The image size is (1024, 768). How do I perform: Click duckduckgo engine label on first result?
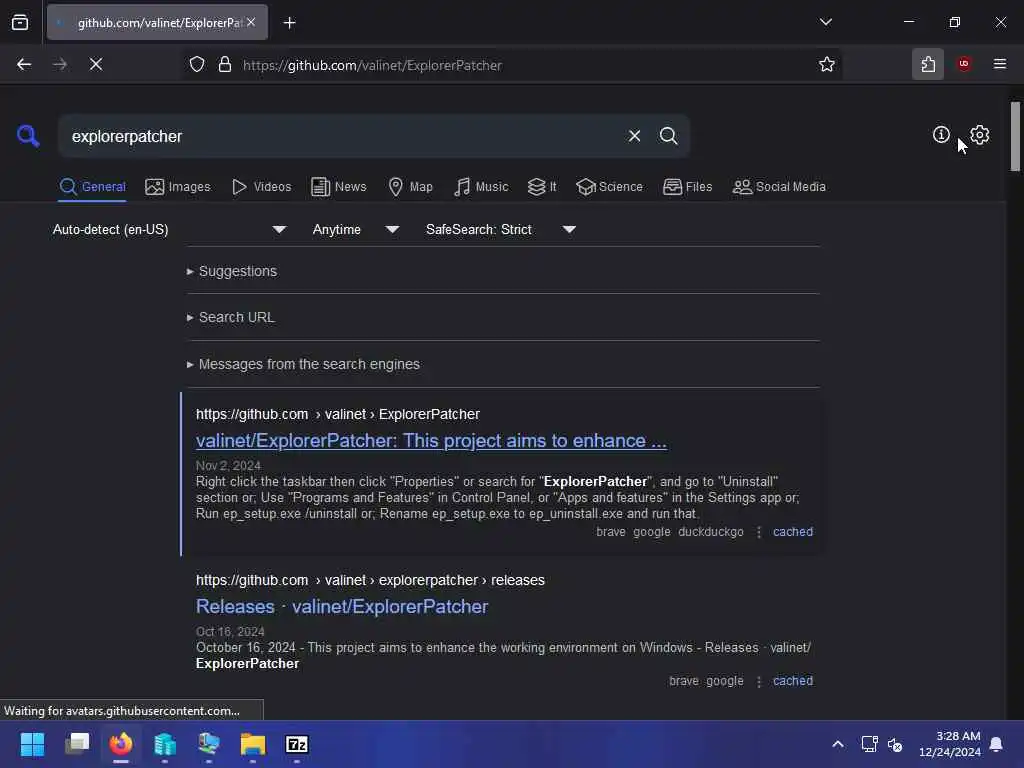click(711, 532)
